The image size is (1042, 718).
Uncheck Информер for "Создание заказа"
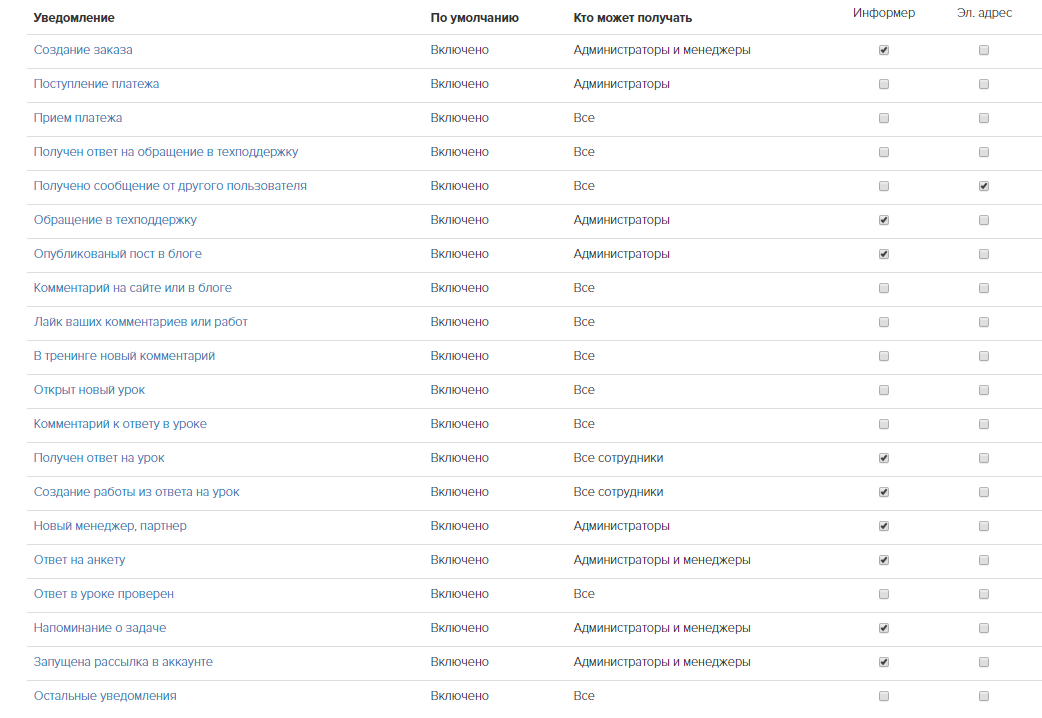tap(884, 50)
